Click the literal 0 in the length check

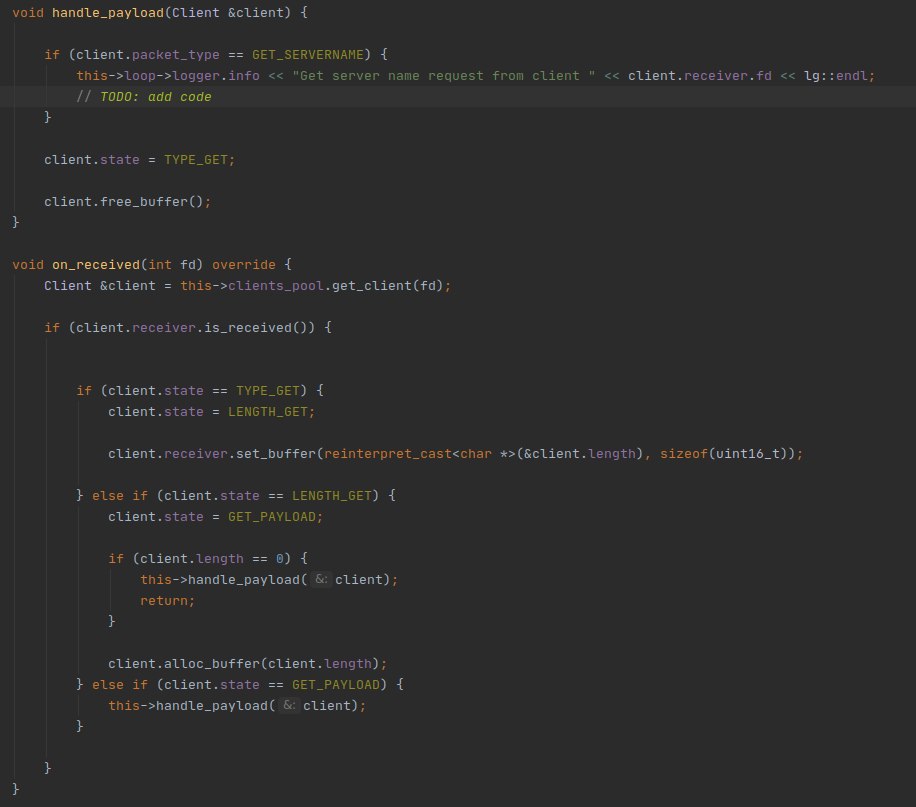[280, 560]
